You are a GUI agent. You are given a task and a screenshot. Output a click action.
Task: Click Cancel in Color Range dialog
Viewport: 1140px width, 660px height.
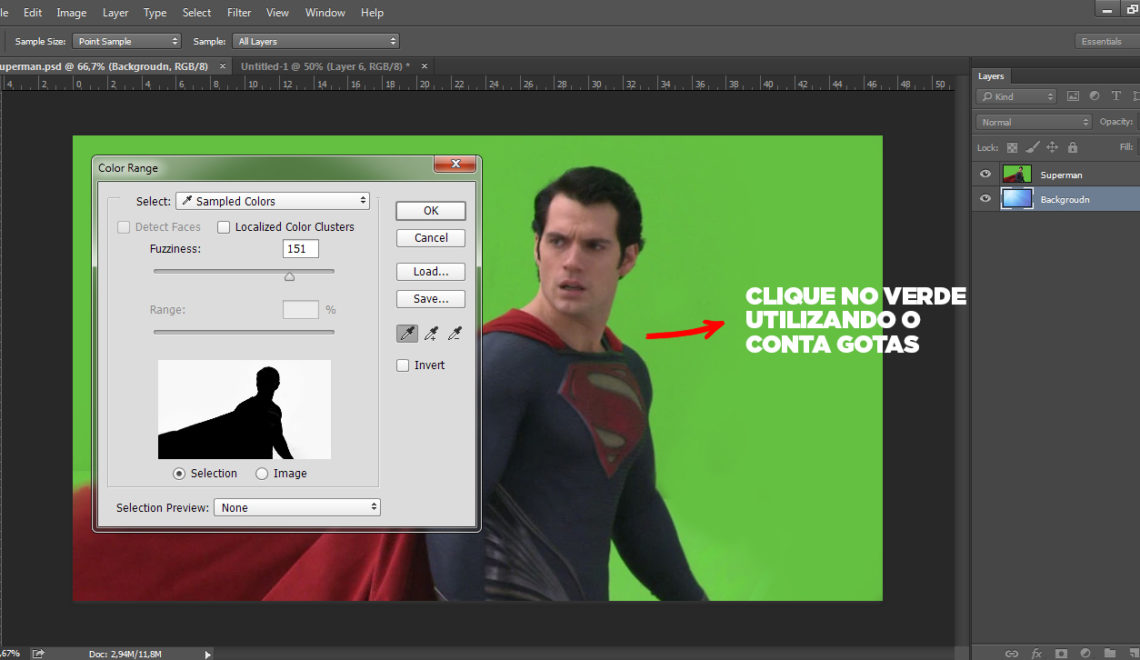(x=430, y=238)
